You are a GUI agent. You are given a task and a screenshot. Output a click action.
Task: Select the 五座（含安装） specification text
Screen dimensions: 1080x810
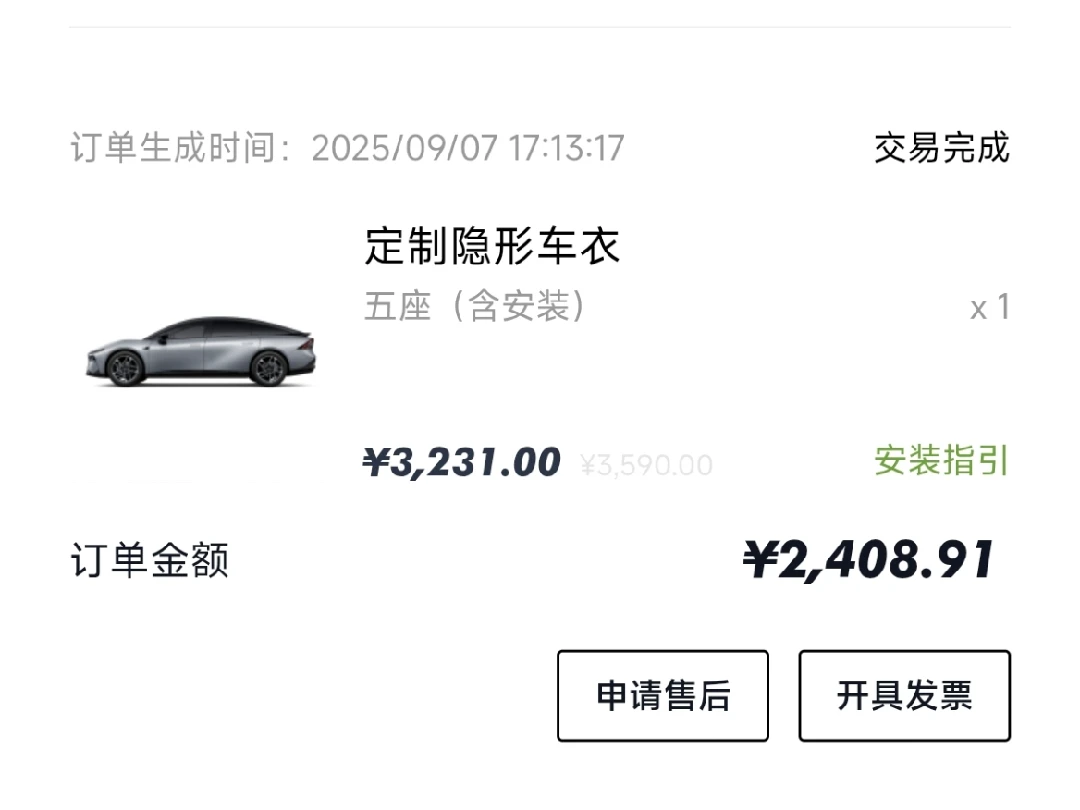click(474, 306)
